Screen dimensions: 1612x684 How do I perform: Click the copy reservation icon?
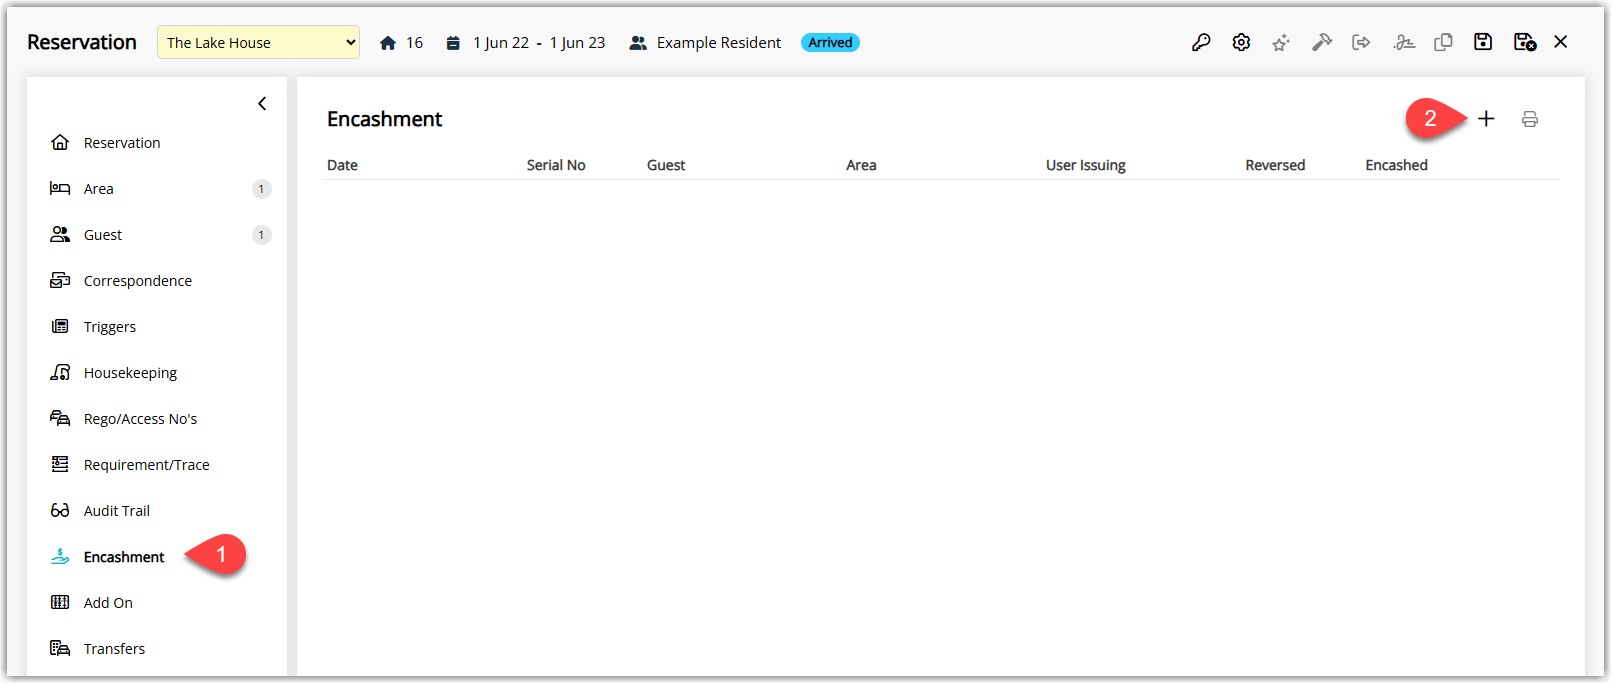(1443, 42)
